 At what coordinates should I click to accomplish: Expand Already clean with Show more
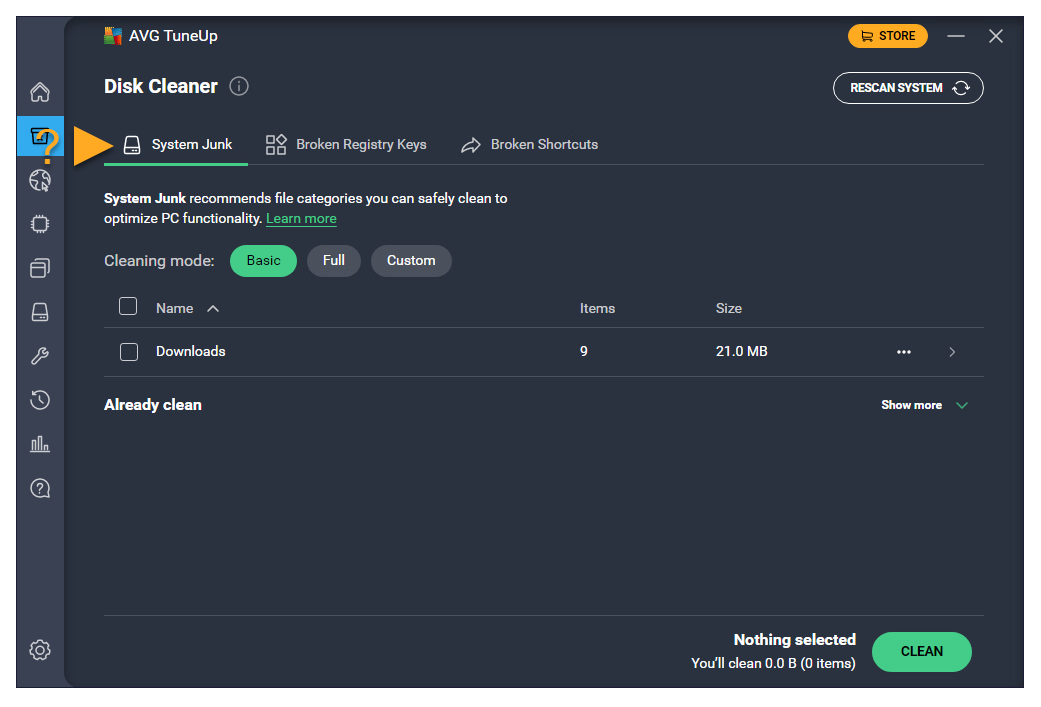(x=924, y=405)
